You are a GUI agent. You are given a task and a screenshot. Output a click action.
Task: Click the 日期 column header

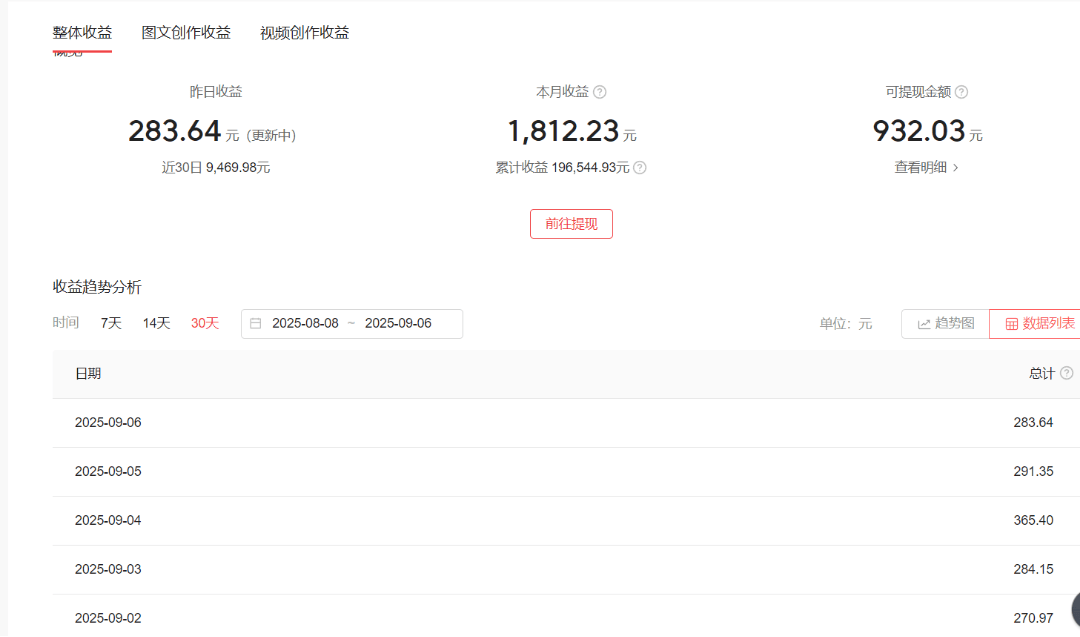click(x=88, y=373)
